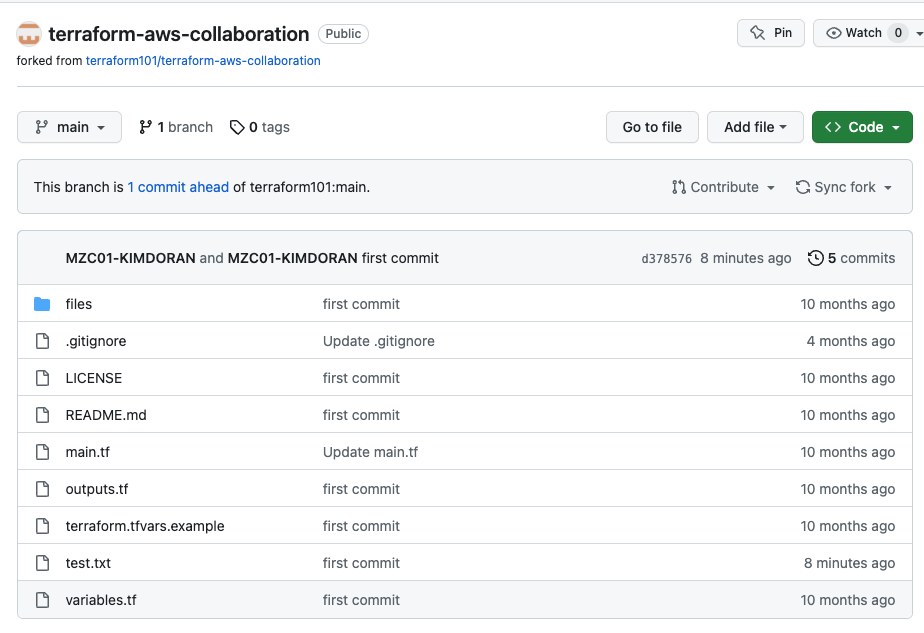Viewport: 924px width, 633px height.
Task: Open the Sync fork dropdown
Action: (x=844, y=187)
